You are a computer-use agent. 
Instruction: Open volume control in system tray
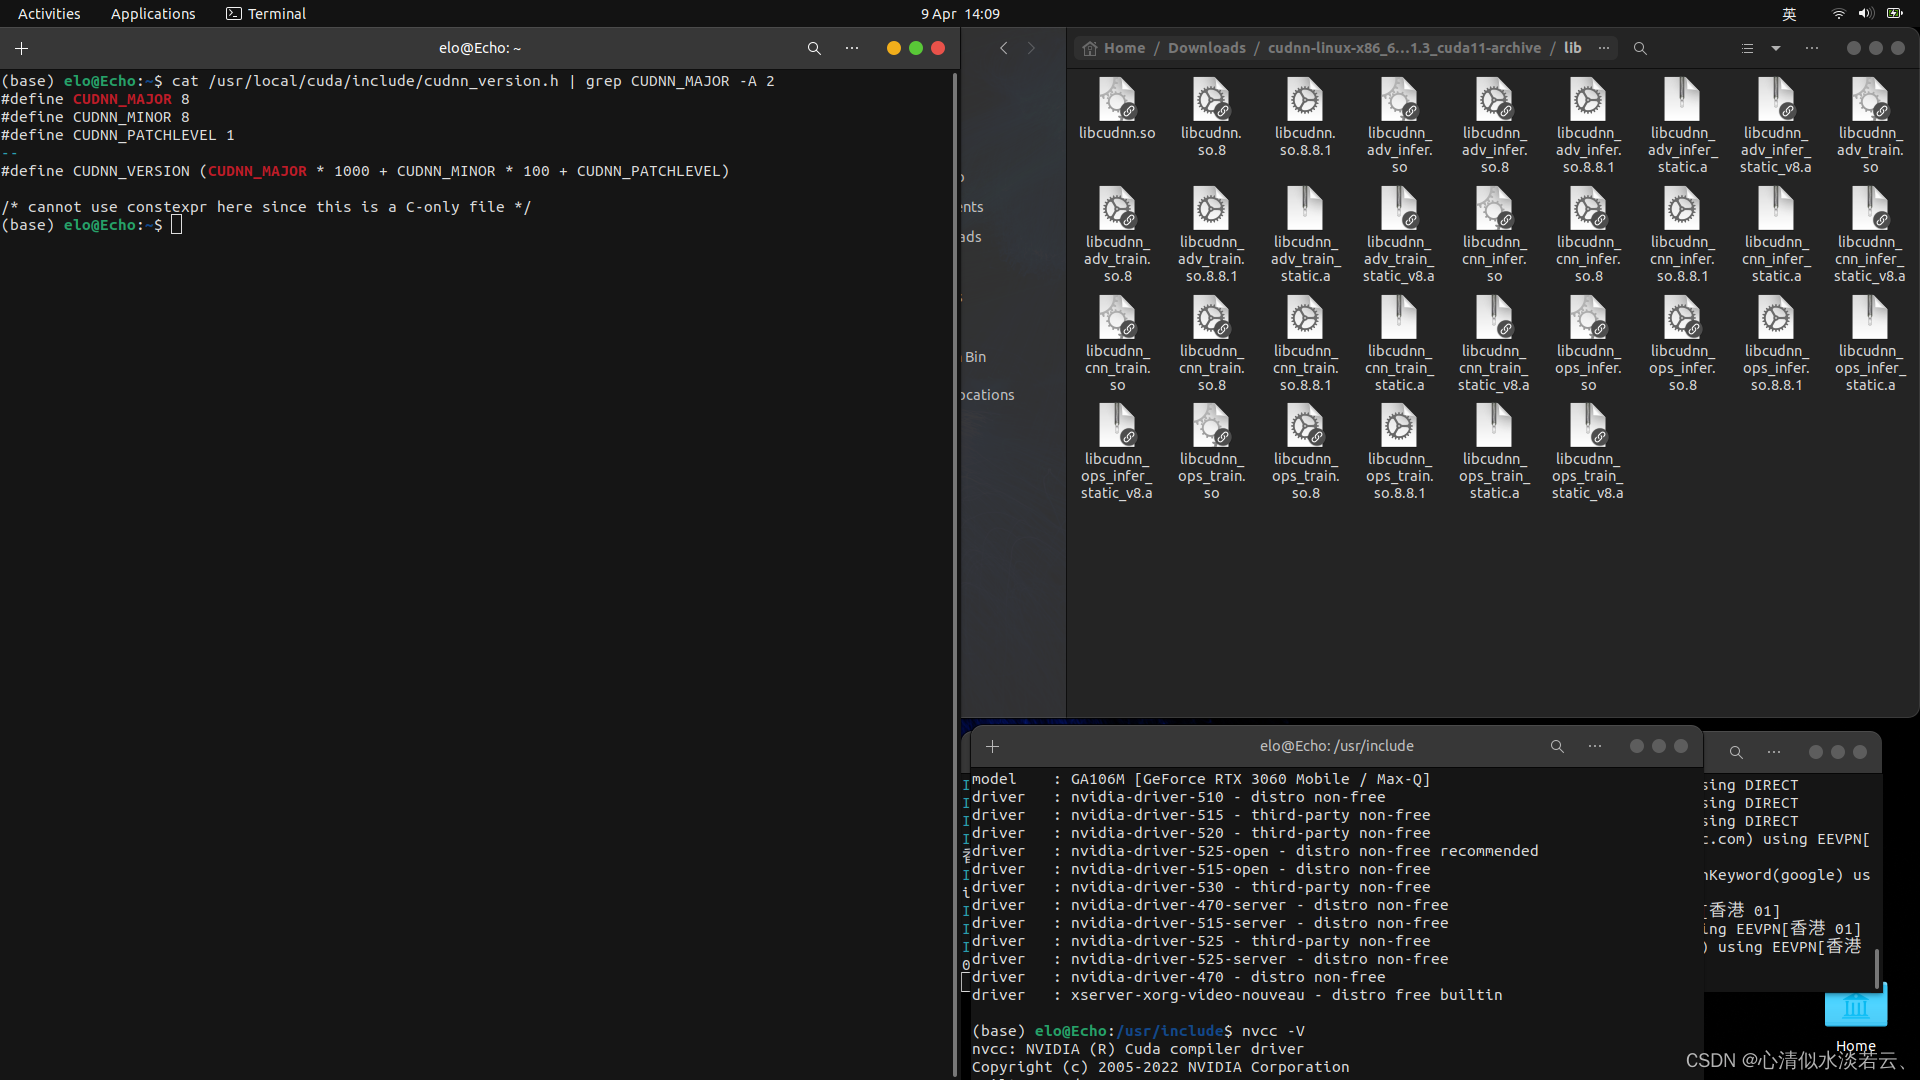click(x=1866, y=14)
